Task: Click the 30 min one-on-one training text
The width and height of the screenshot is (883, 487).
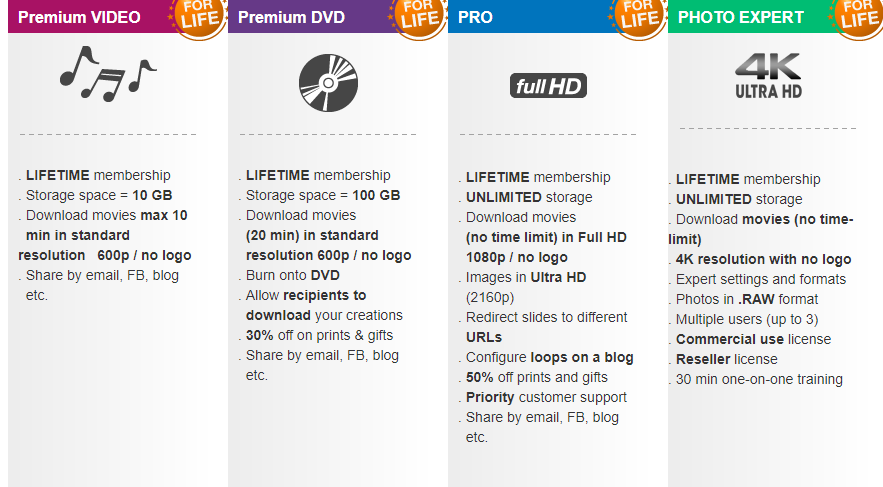Action: point(759,379)
